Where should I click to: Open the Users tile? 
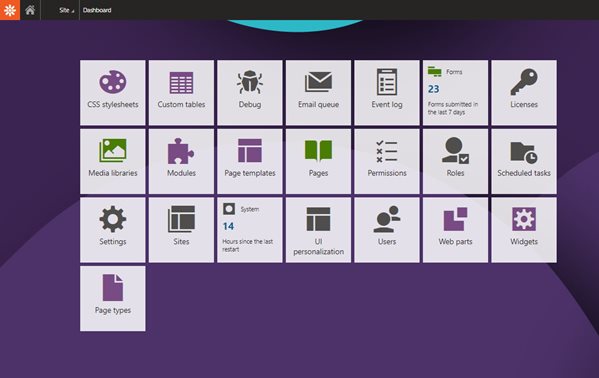click(x=387, y=230)
